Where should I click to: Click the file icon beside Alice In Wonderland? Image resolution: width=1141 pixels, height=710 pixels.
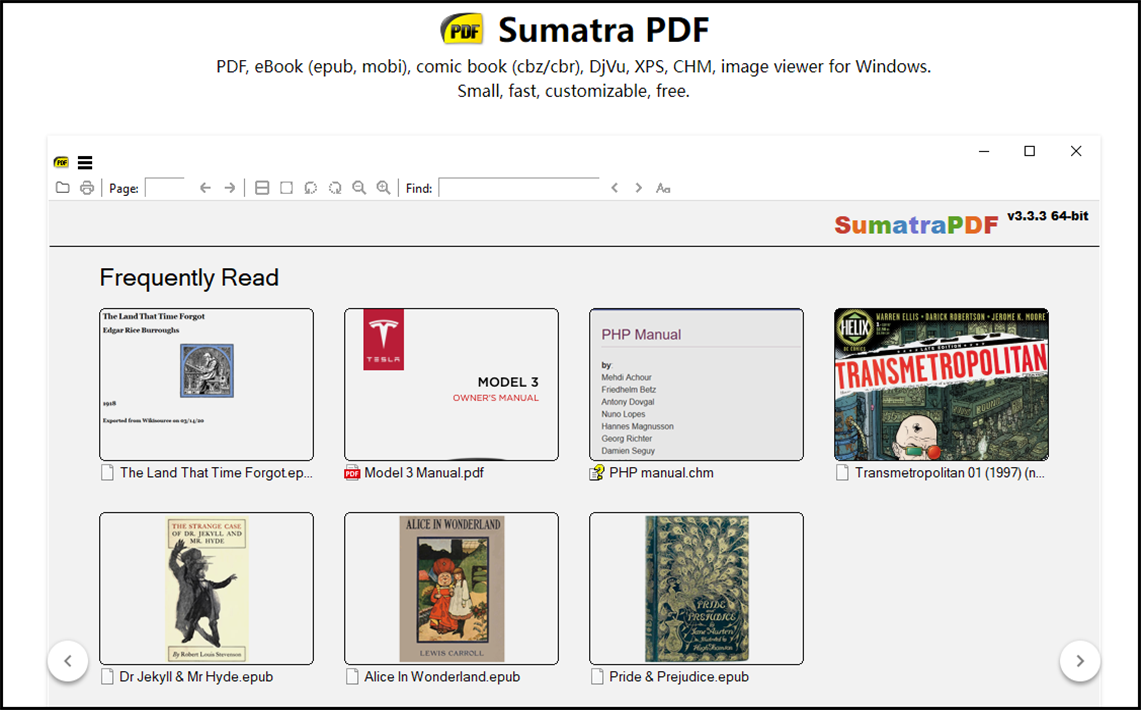(x=352, y=677)
